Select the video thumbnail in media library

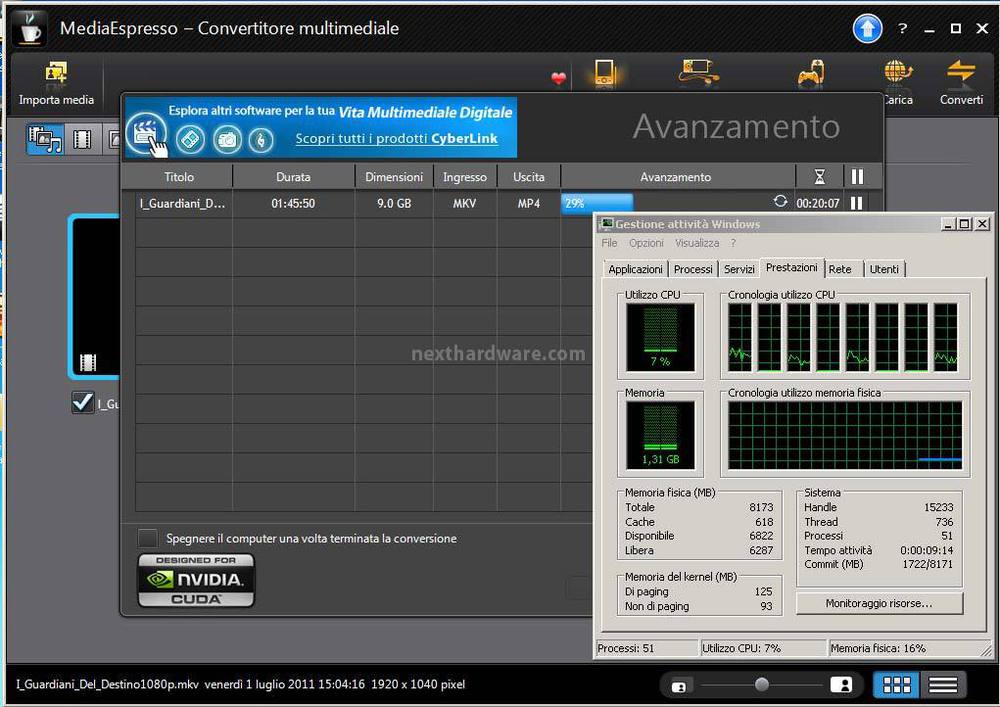[94, 296]
